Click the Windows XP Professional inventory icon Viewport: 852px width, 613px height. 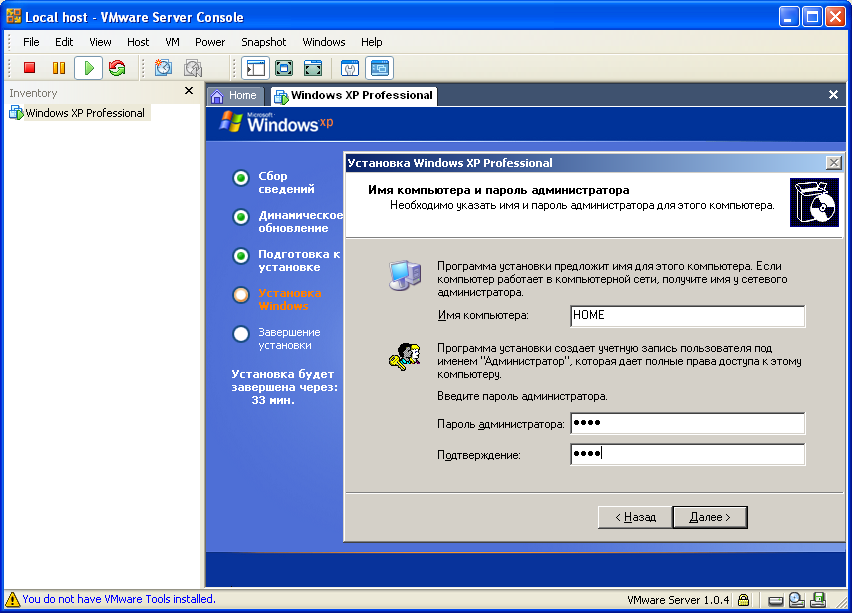[16, 112]
